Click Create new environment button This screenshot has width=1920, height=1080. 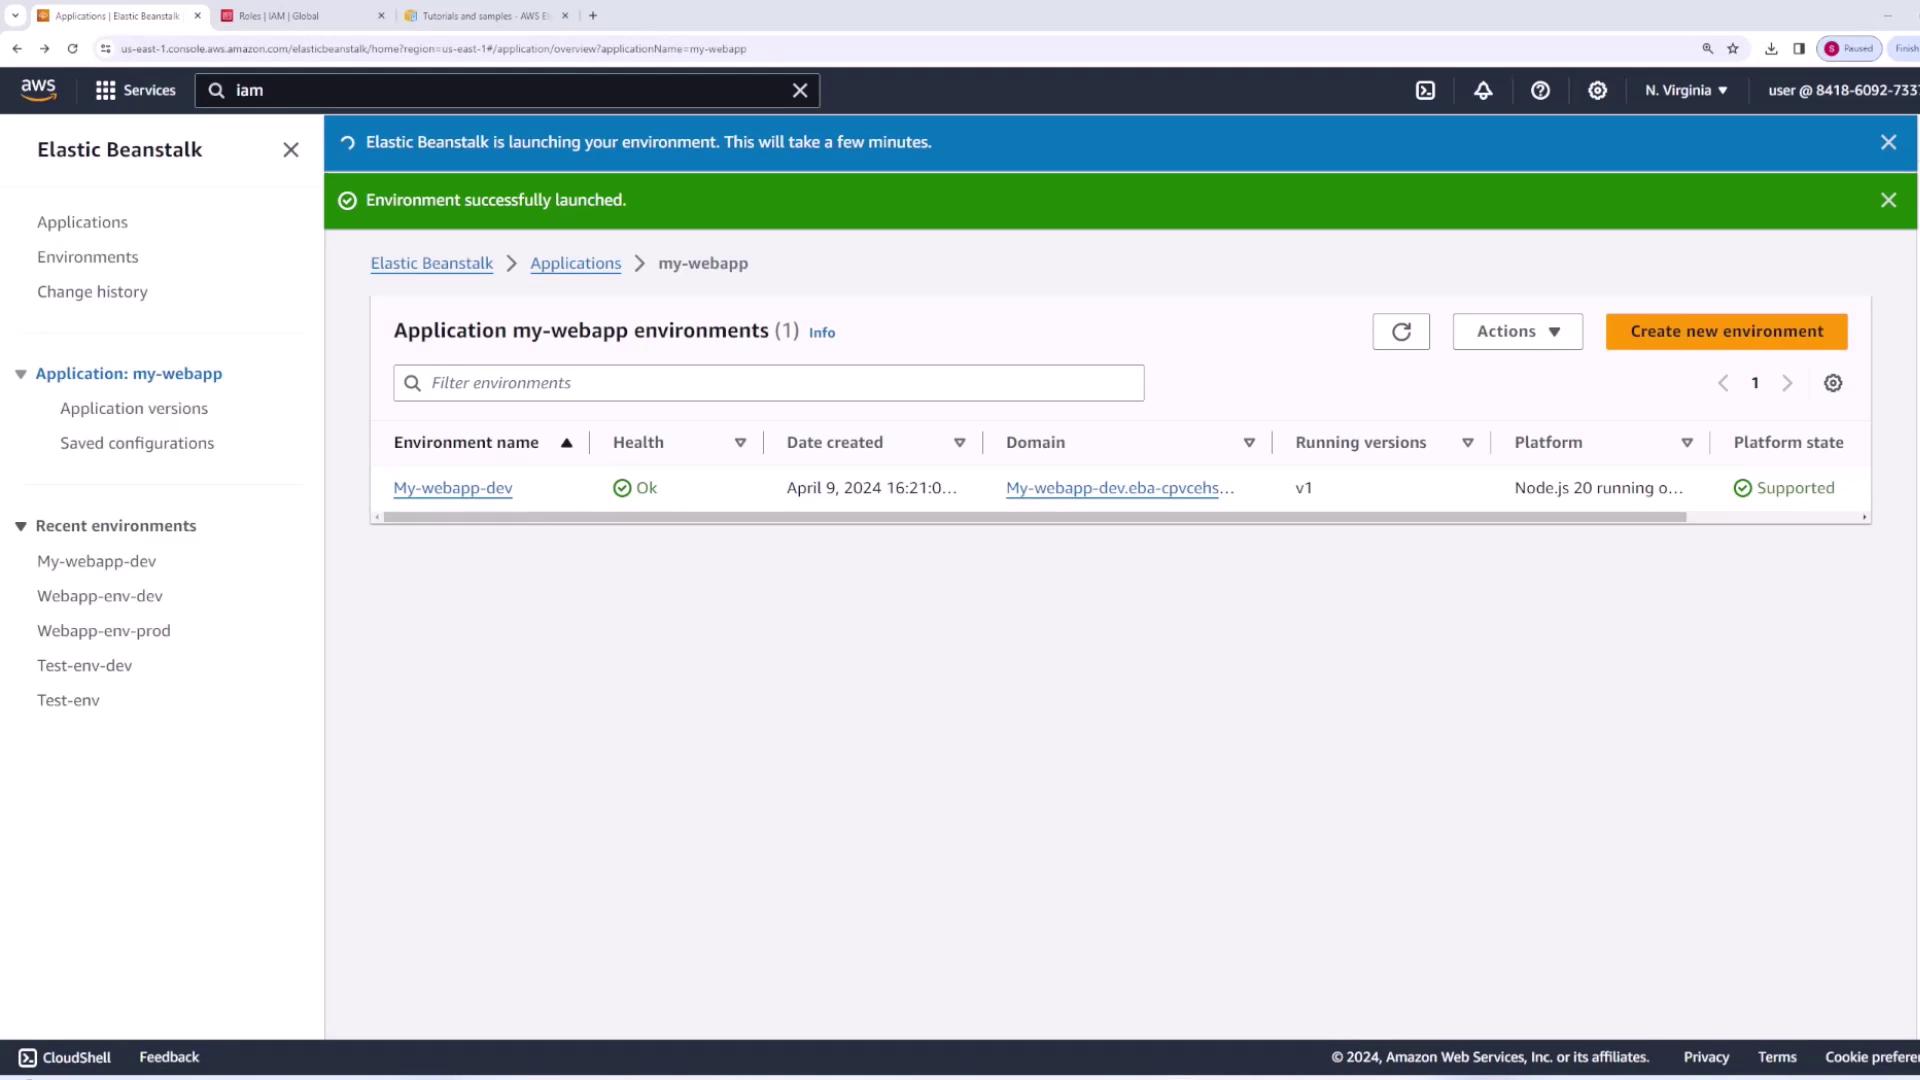point(1725,332)
